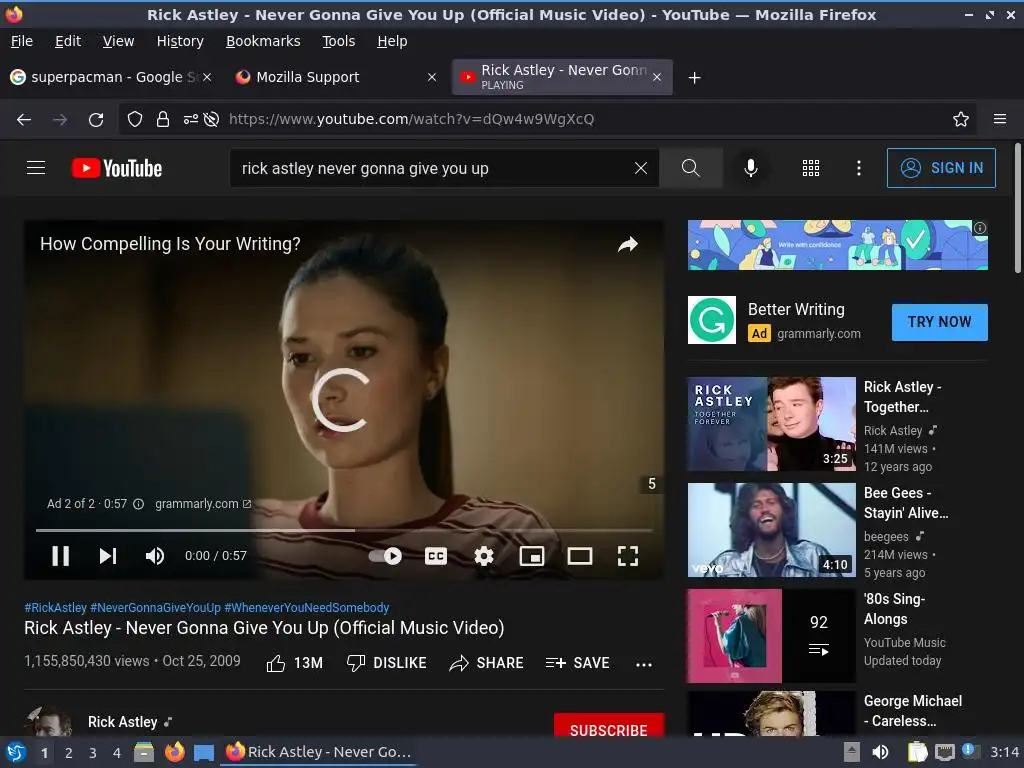
Task: Open the Tools menu
Action: 338,41
